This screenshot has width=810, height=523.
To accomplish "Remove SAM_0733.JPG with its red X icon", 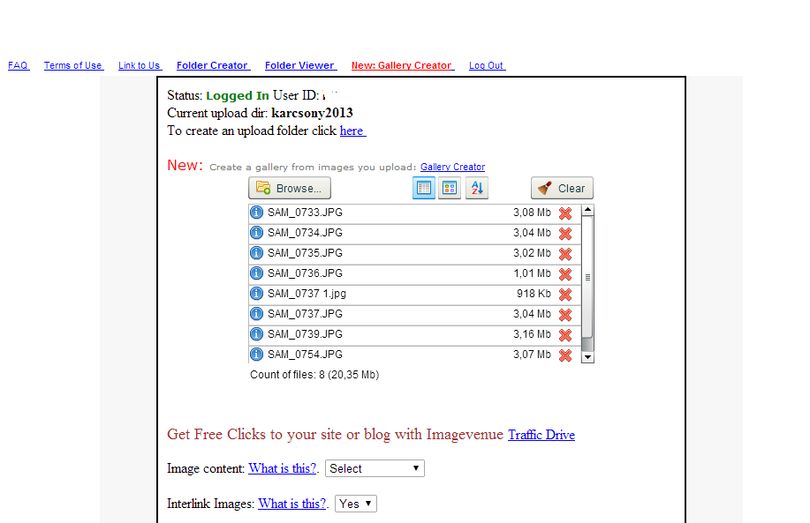I will (565, 213).
